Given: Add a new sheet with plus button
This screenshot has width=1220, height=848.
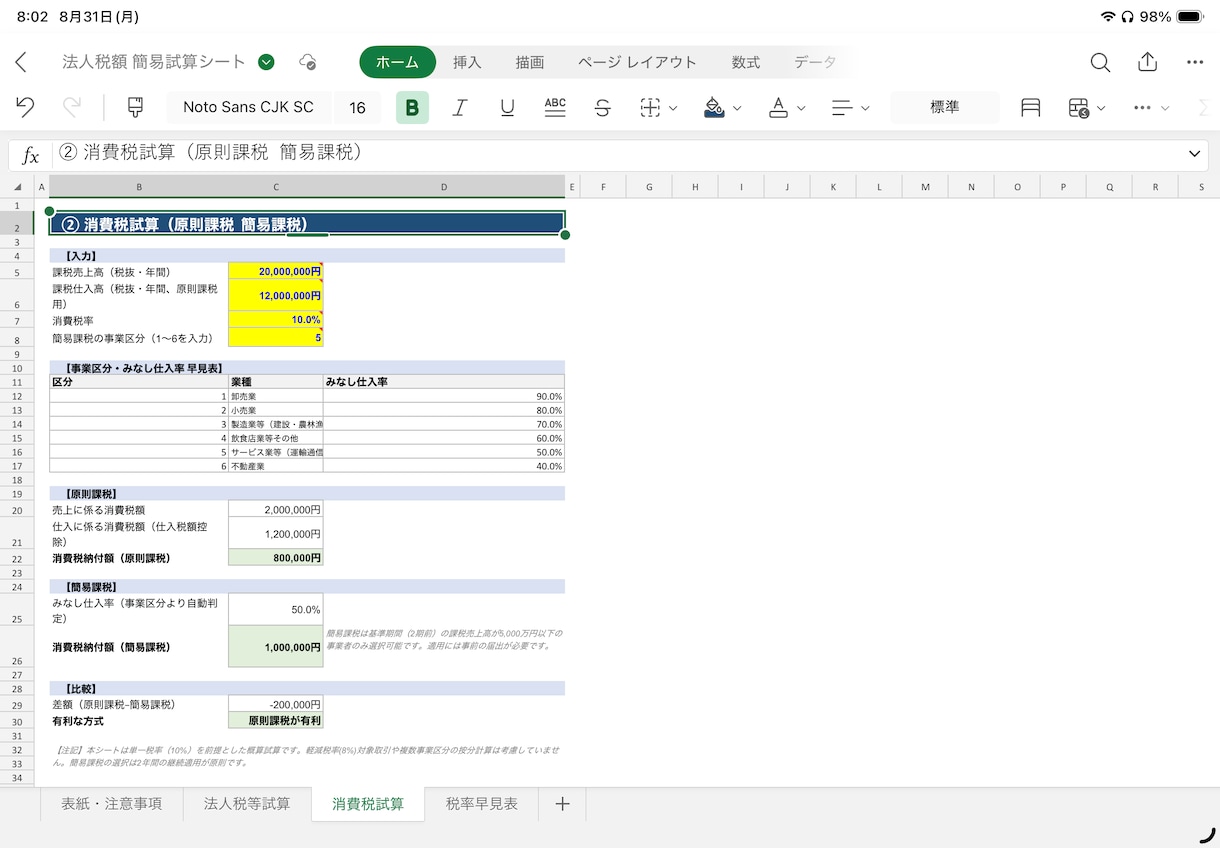Looking at the screenshot, I should tap(563, 804).
